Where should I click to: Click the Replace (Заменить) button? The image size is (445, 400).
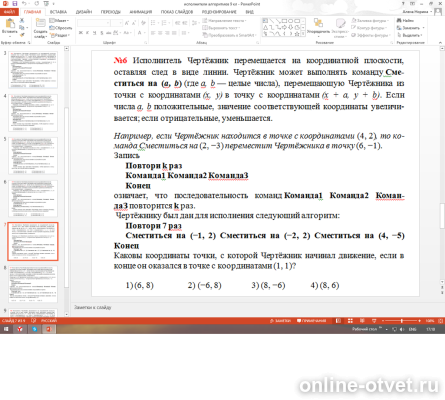click(410, 28)
